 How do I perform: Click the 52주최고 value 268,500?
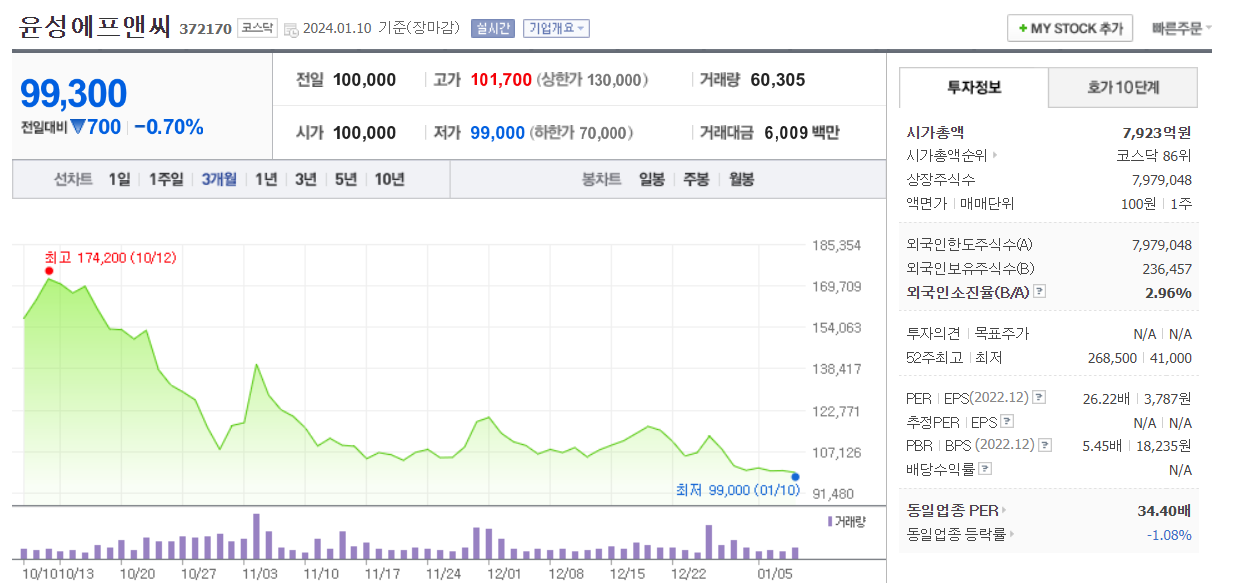[1112, 358]
